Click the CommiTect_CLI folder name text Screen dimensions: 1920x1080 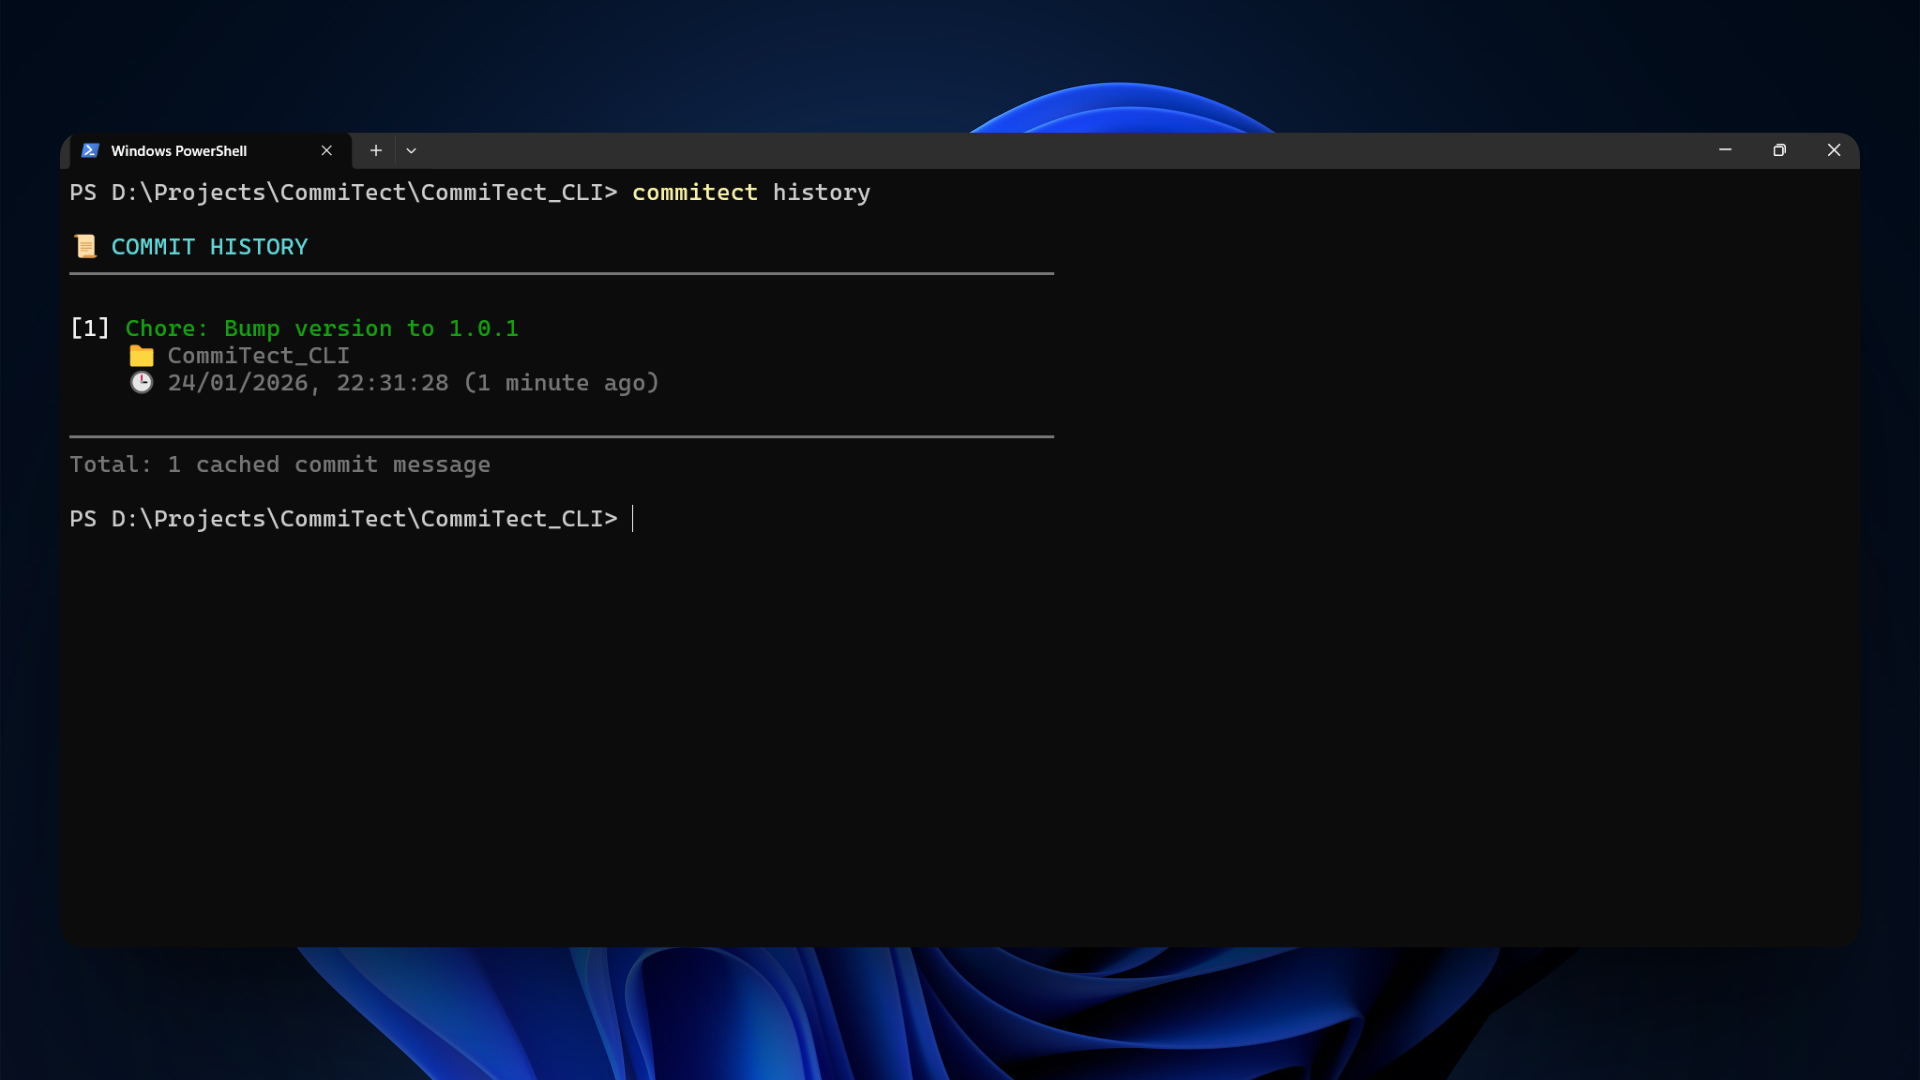coord(258,356)
